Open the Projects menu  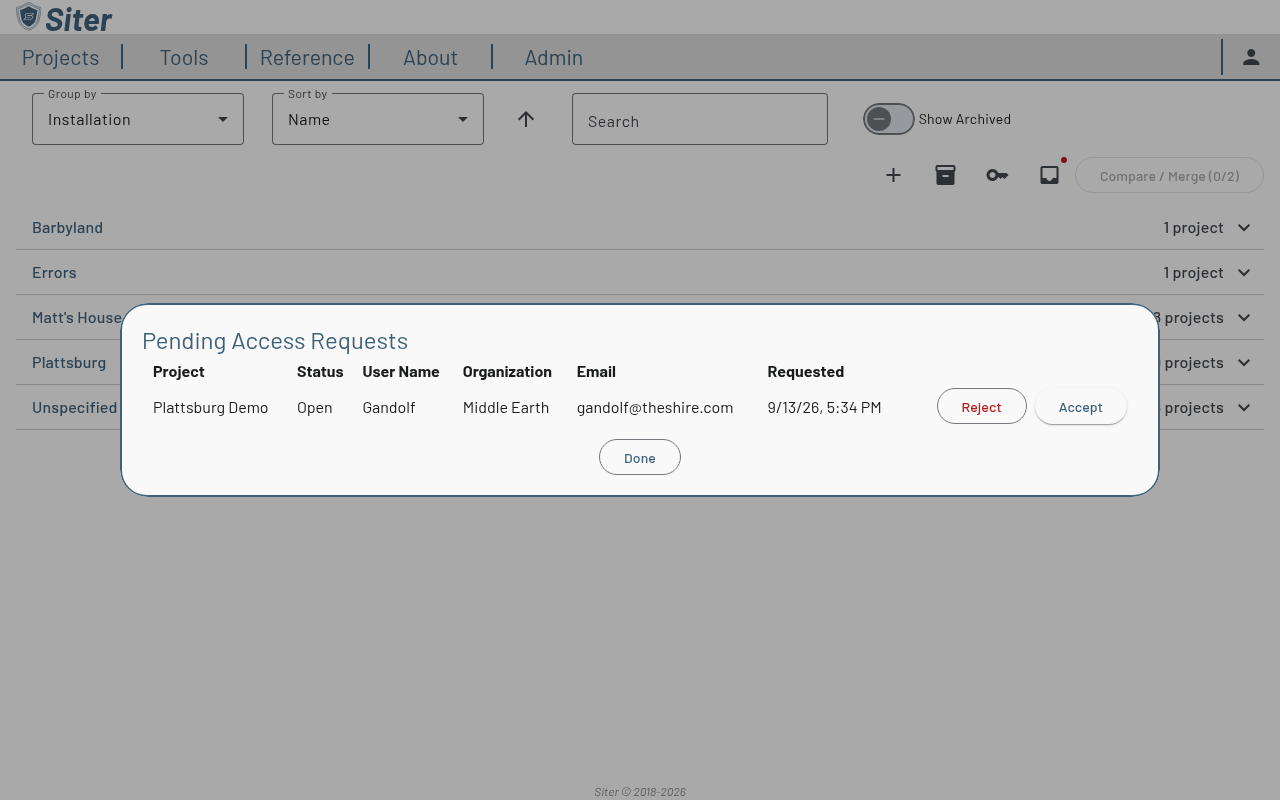point(60,57)
